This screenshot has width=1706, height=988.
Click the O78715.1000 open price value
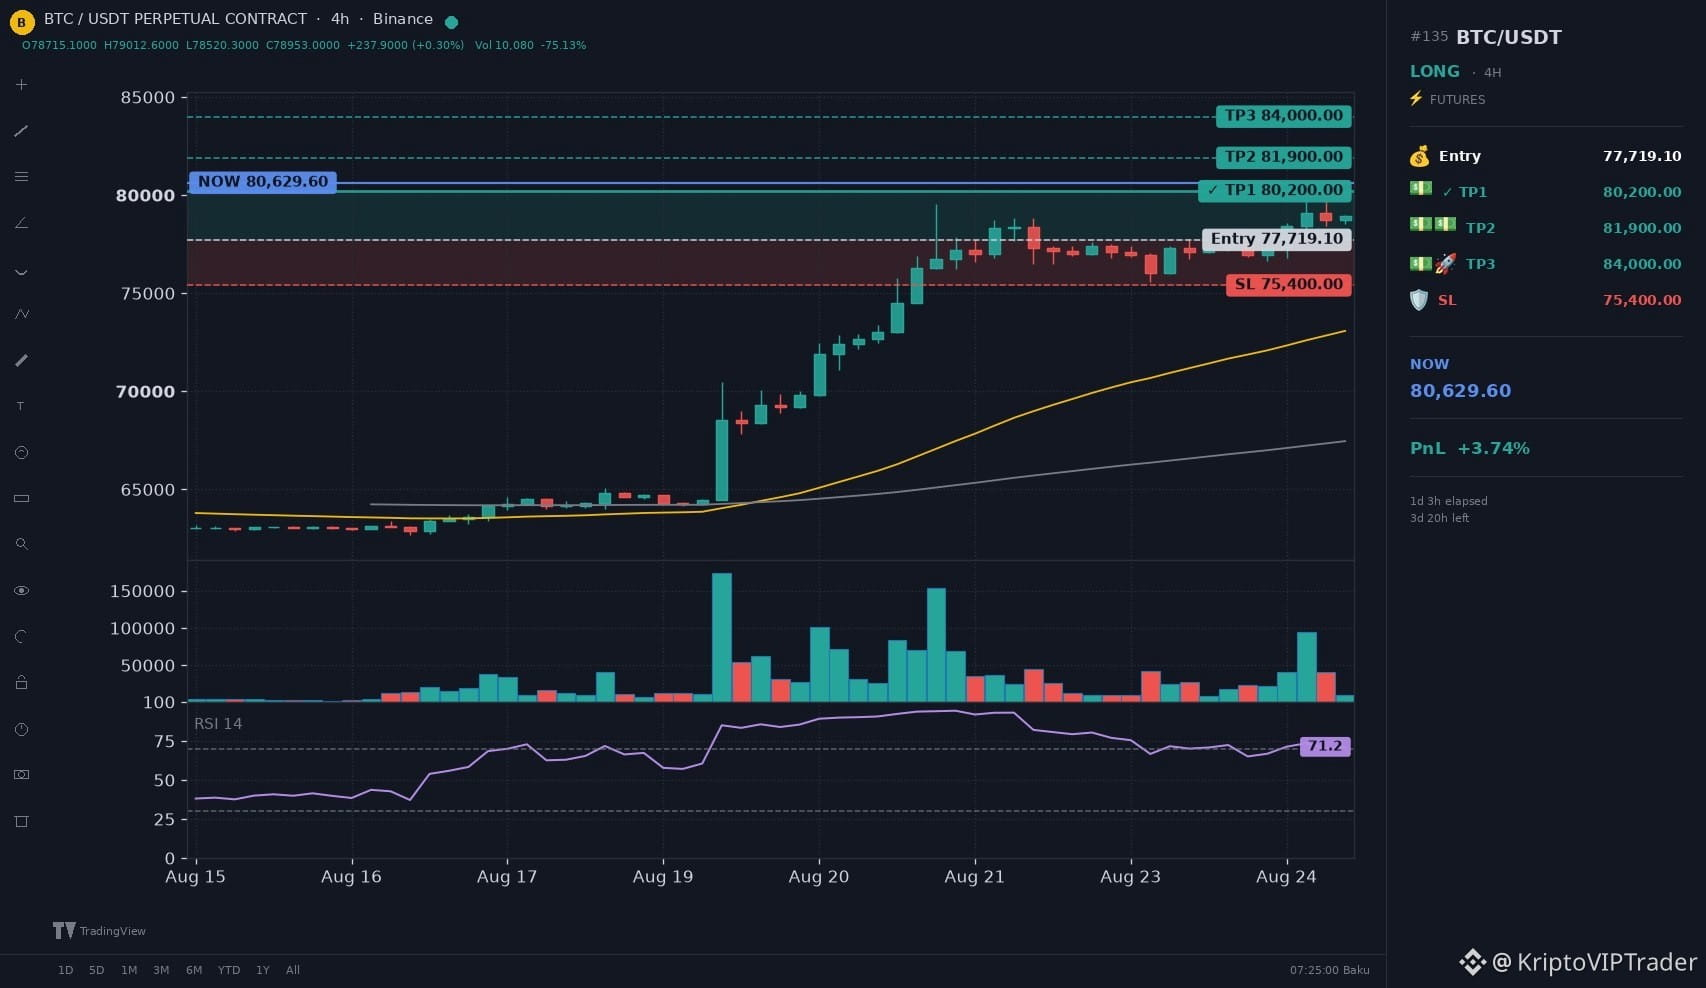59,45
